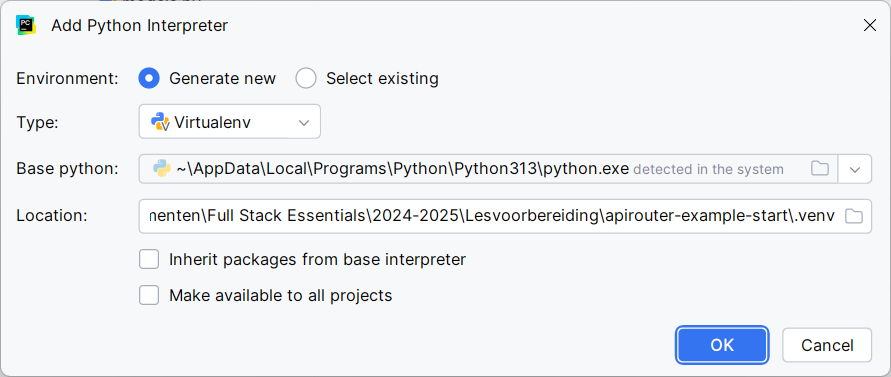Click the Environment: label
This screenshot has width=891, height=377.
tap(67, 78)
